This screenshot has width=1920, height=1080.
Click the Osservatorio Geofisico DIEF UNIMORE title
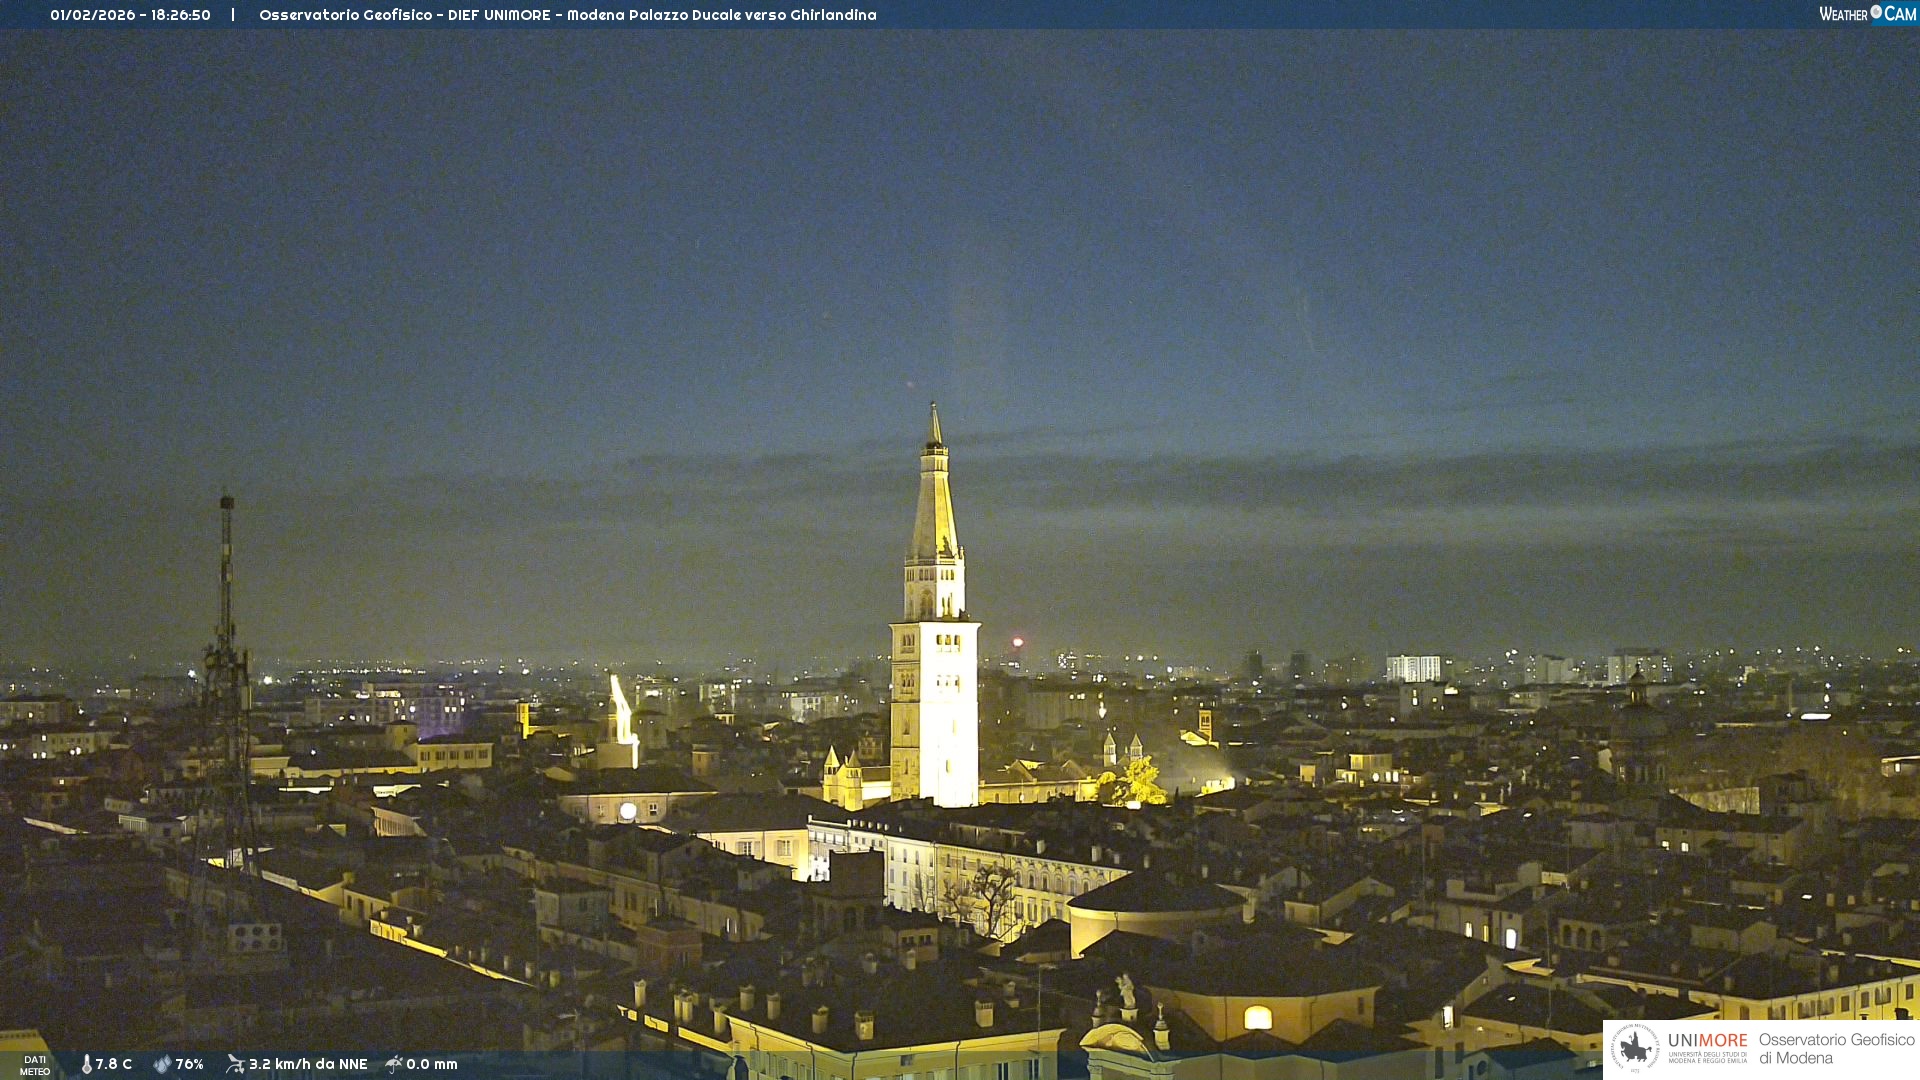[x=567, y=15]
